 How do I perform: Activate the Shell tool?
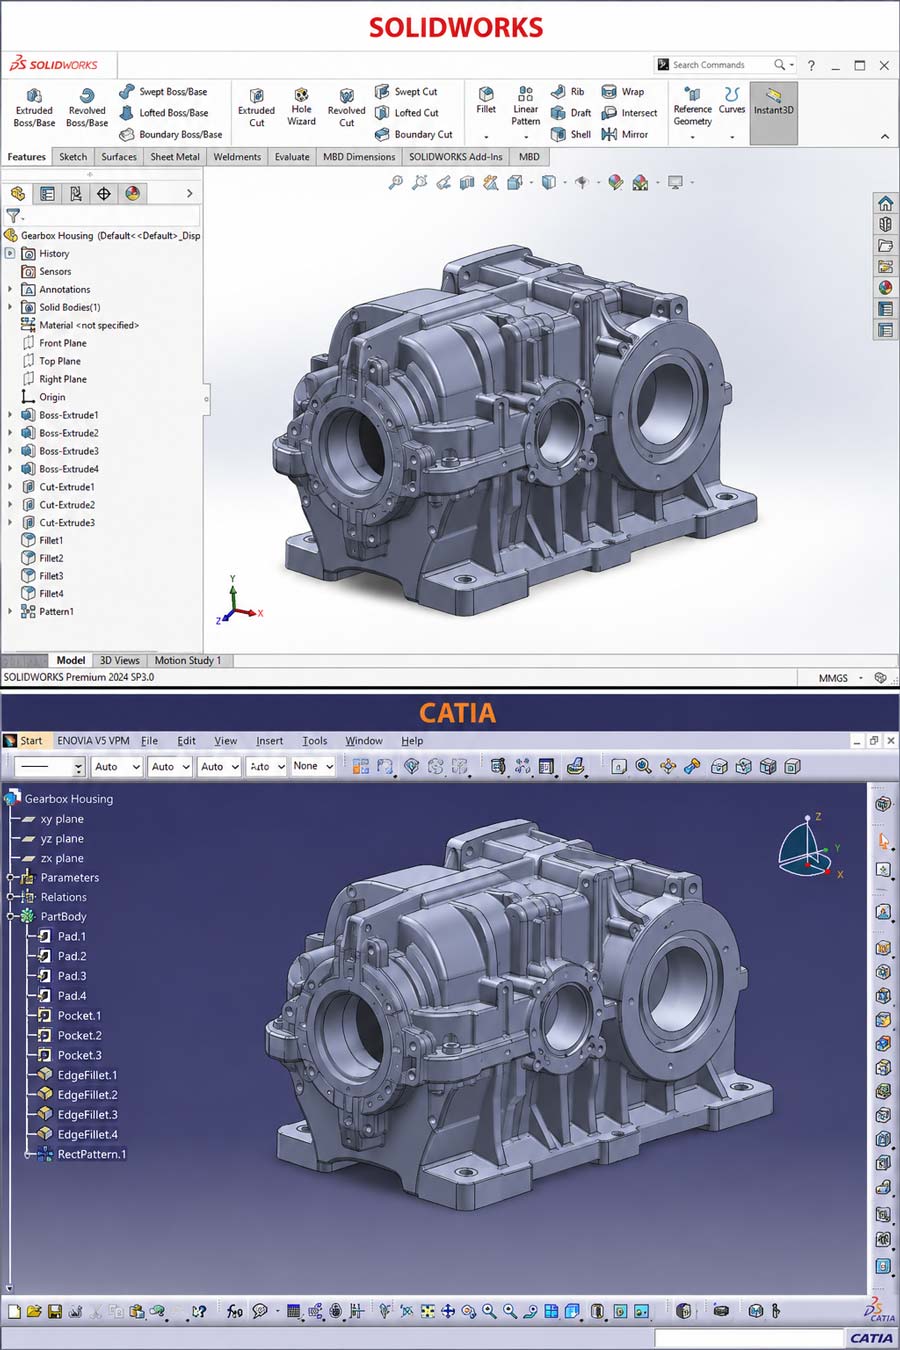pos(571,134)
